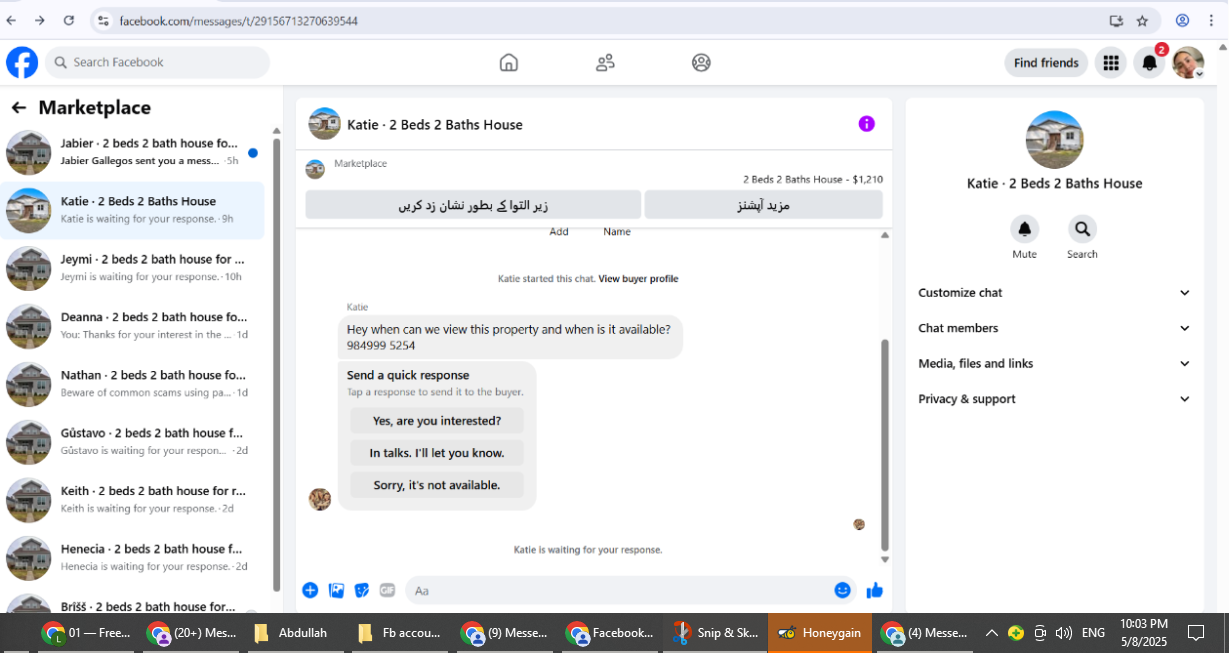Image resolution: width=1229 pixels, height=653 pixels.
Task: Open Jabier 2 beds 2 bath conversation
Action: point(133,152)
